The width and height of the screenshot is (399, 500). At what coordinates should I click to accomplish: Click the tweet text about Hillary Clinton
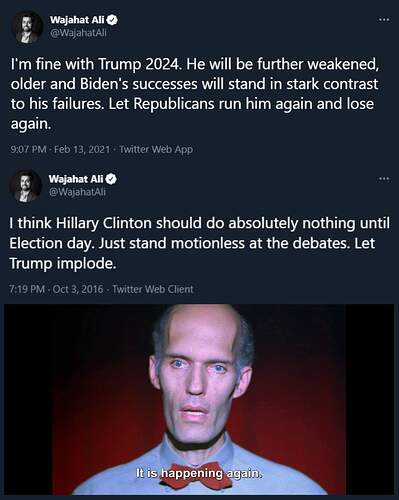point(199,243)
